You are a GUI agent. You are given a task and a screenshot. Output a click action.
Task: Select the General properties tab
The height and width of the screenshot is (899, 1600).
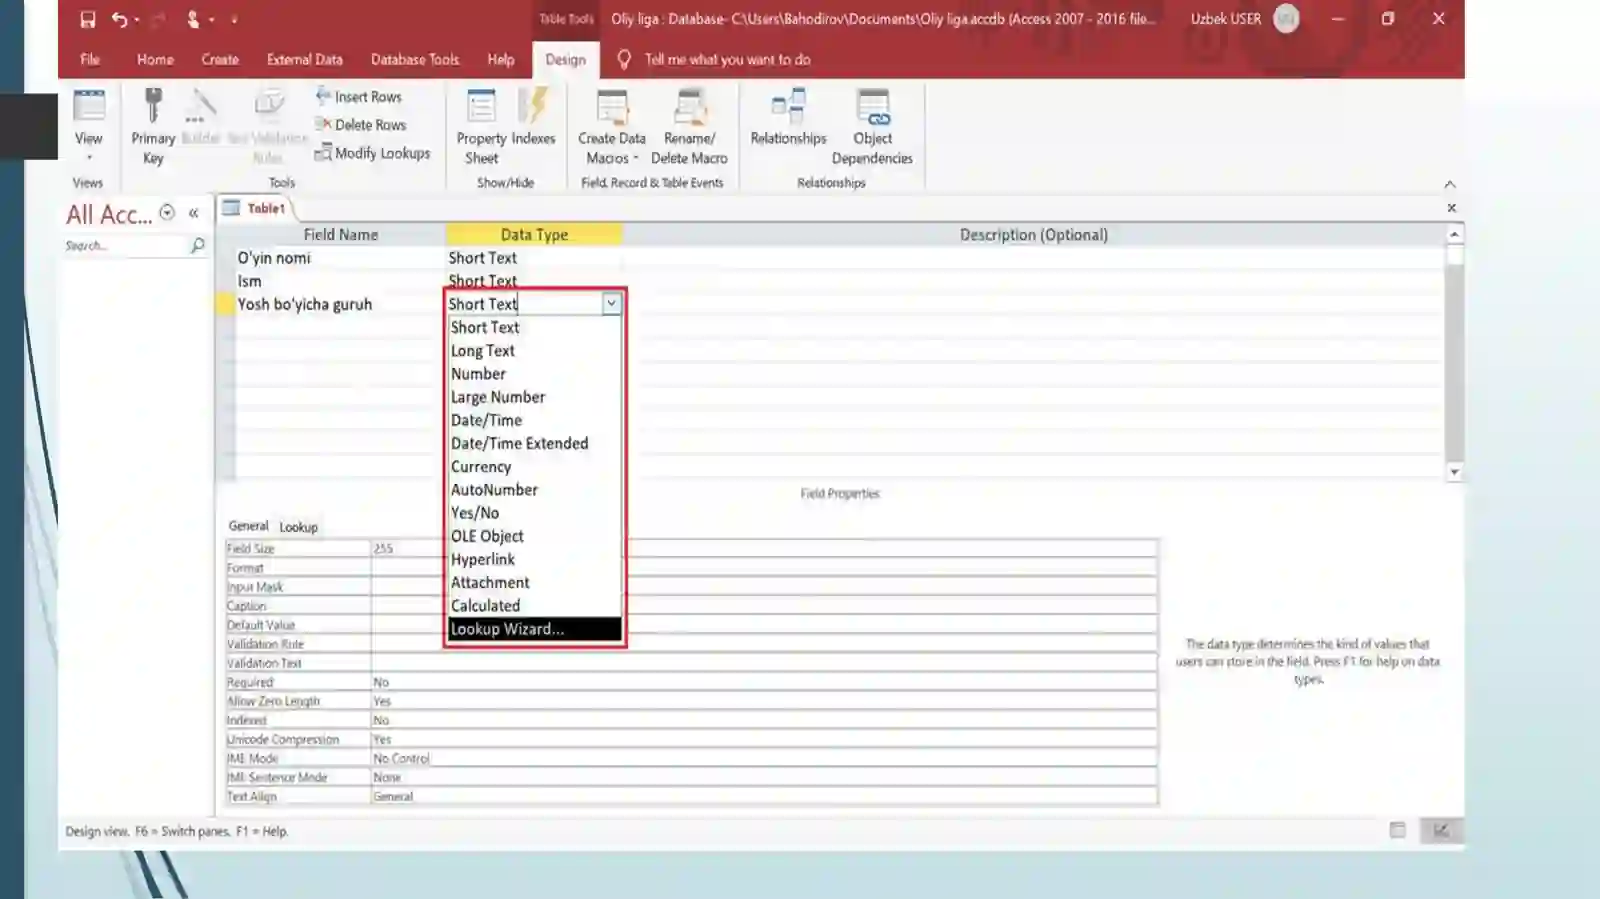tap(248, 526)
